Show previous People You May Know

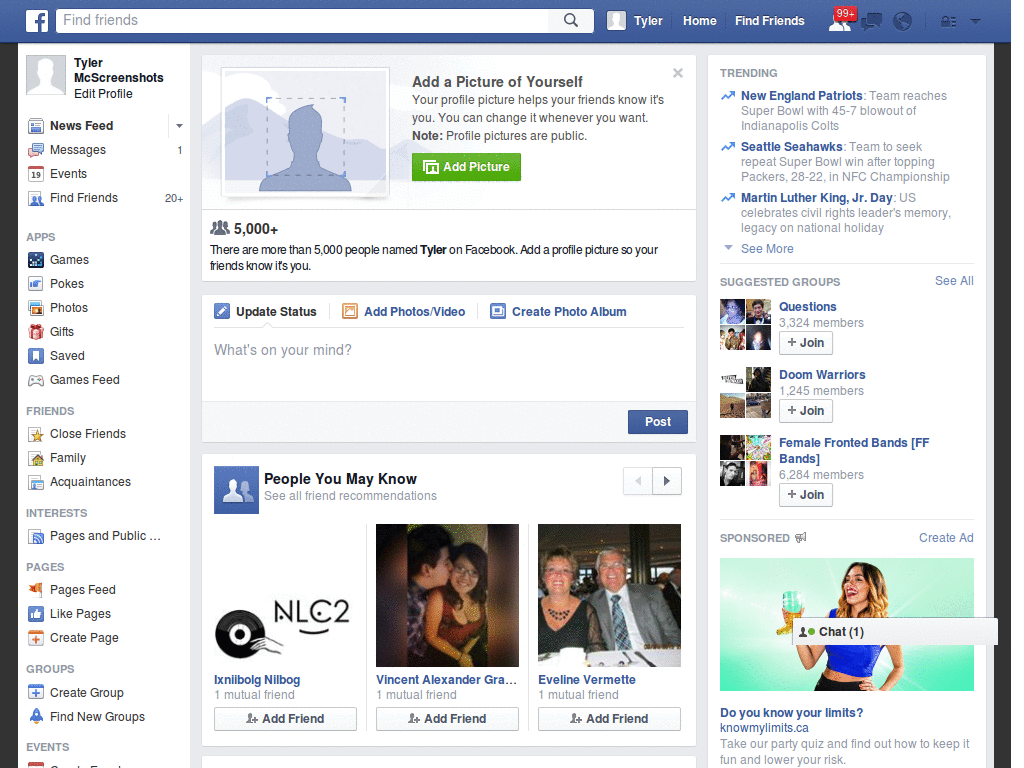pyautogui.click(x=638, y=481)
